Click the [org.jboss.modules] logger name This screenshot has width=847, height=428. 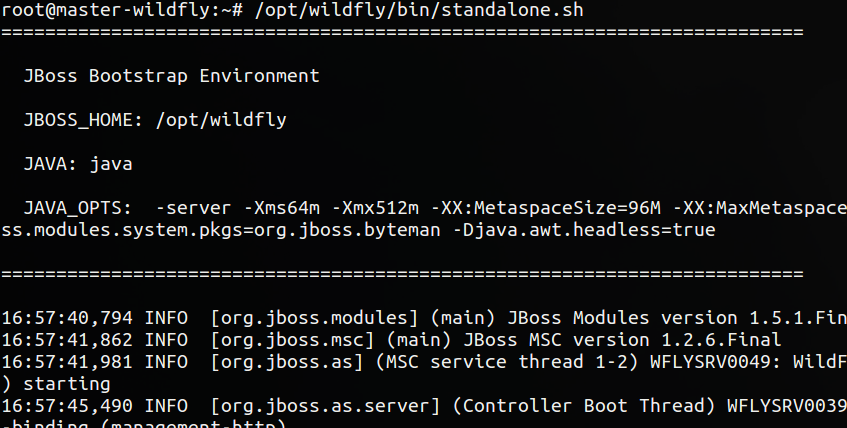click(314, 319)
